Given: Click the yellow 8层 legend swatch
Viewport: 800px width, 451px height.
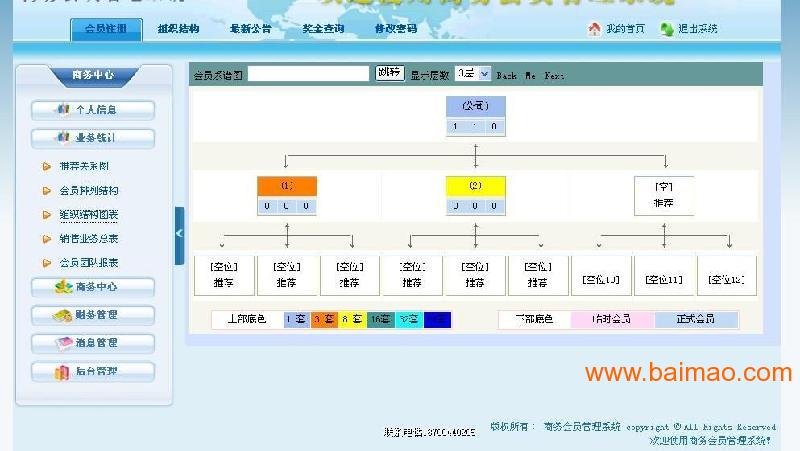Looking at the screenshot, I should [352, 319].
